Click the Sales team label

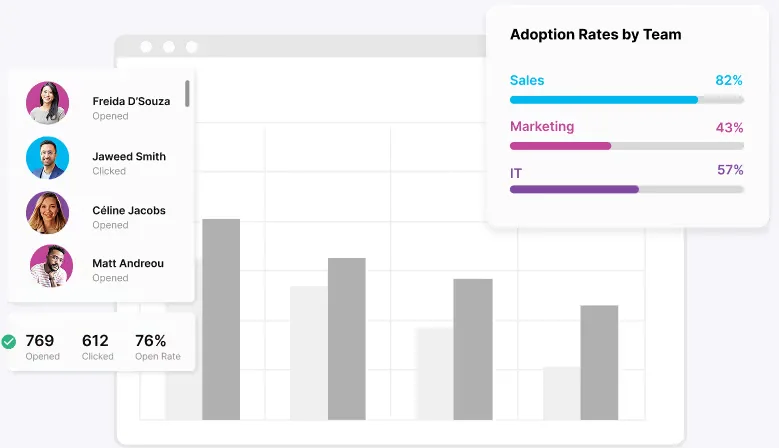(x=527, y=80)
